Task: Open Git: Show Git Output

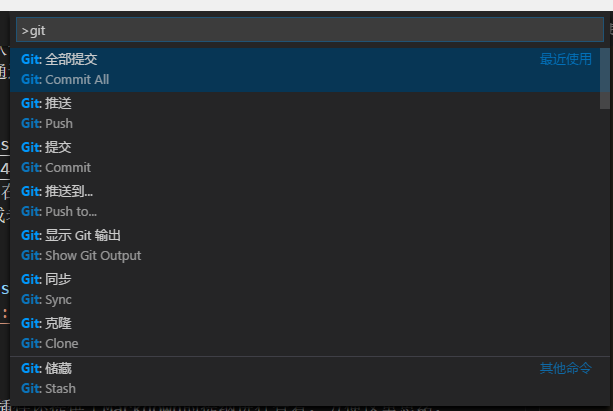Action: (81, 255)
